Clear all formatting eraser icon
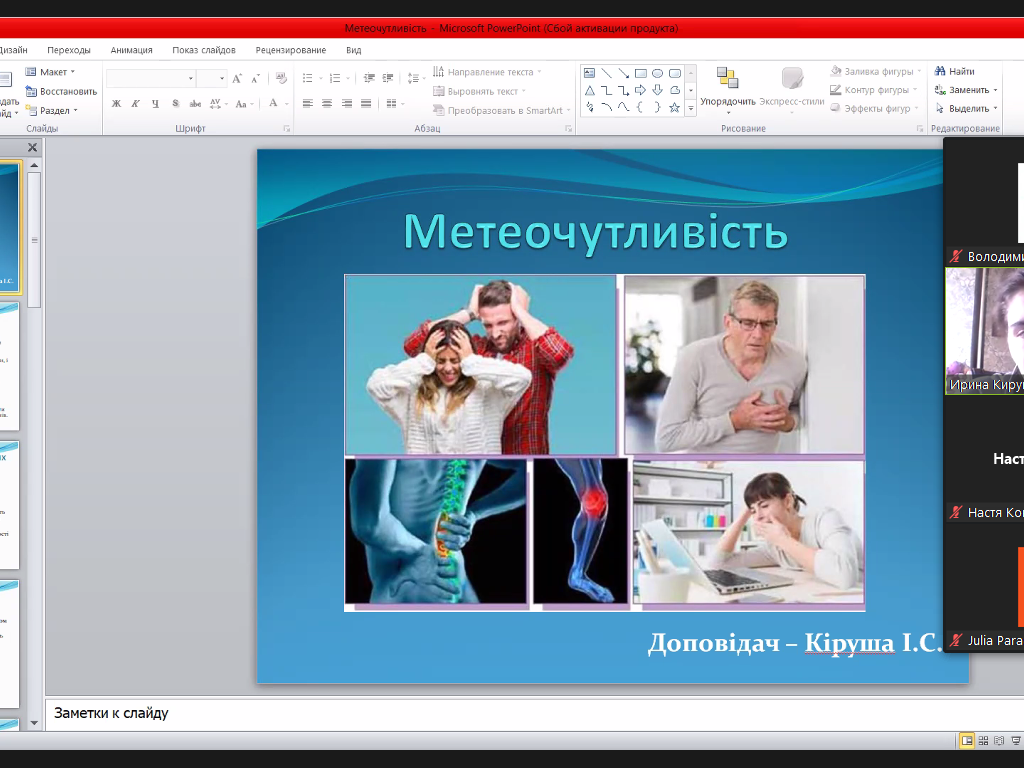 point(281,78)
